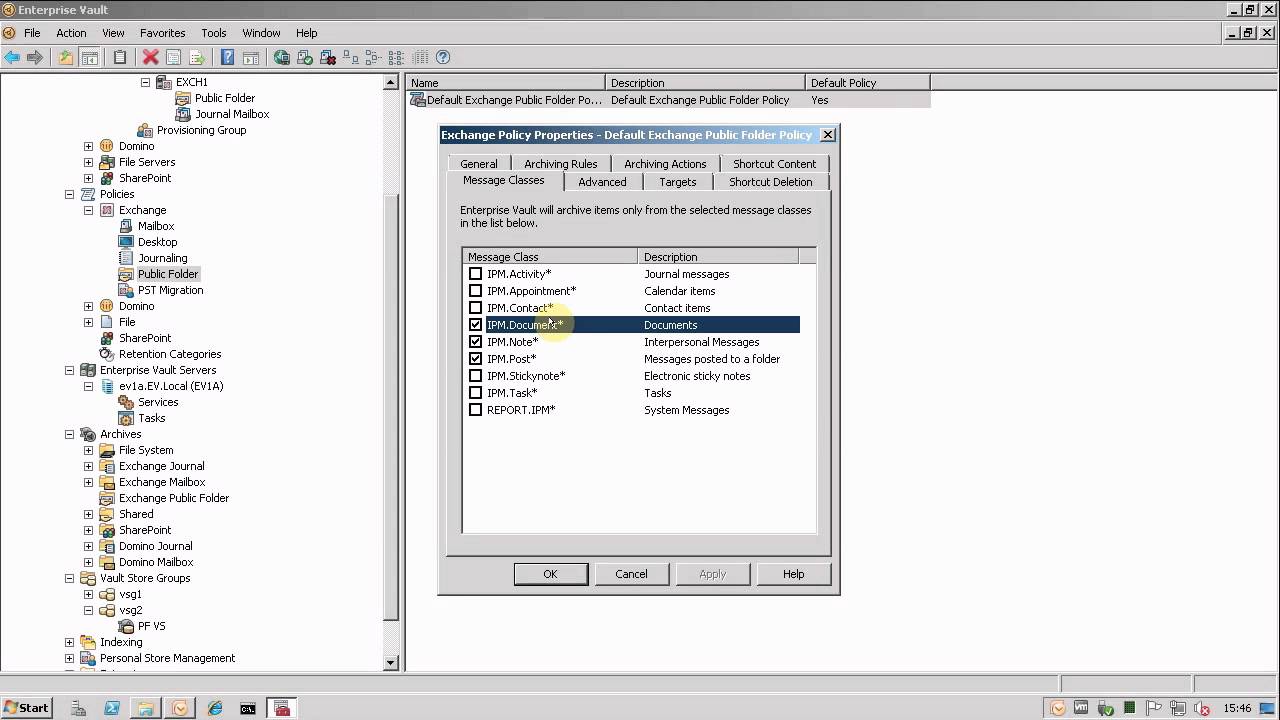Collapse the Archives tree node
1280x720 pixels.
pos(69,434)
